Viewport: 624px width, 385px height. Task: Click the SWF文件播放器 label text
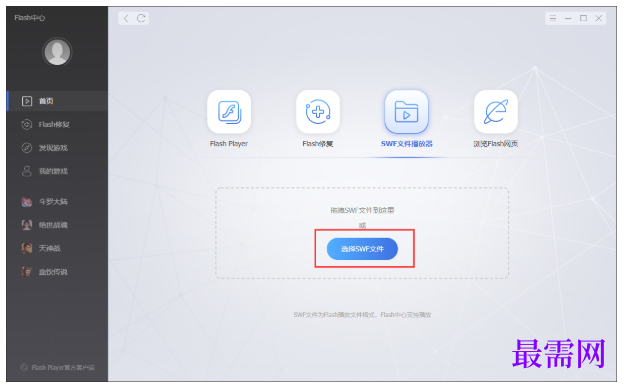tap(406, 144)
